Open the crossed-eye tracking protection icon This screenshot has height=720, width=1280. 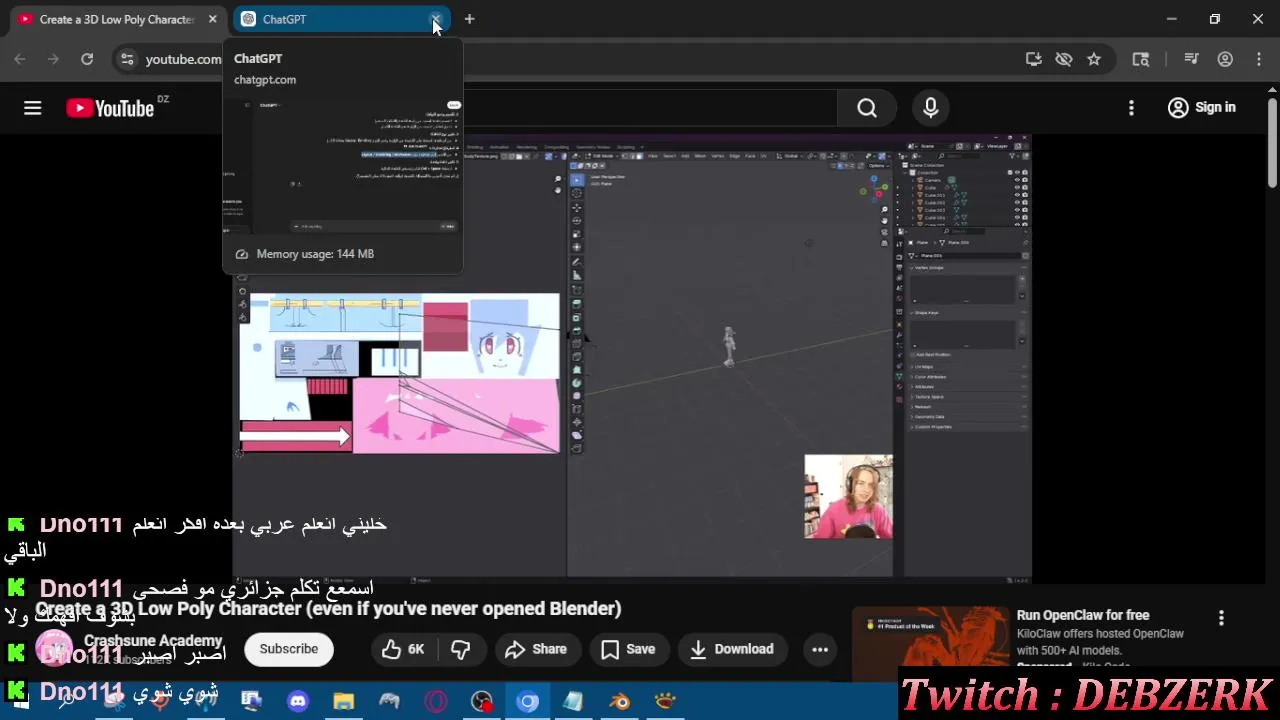(1064, 59)
